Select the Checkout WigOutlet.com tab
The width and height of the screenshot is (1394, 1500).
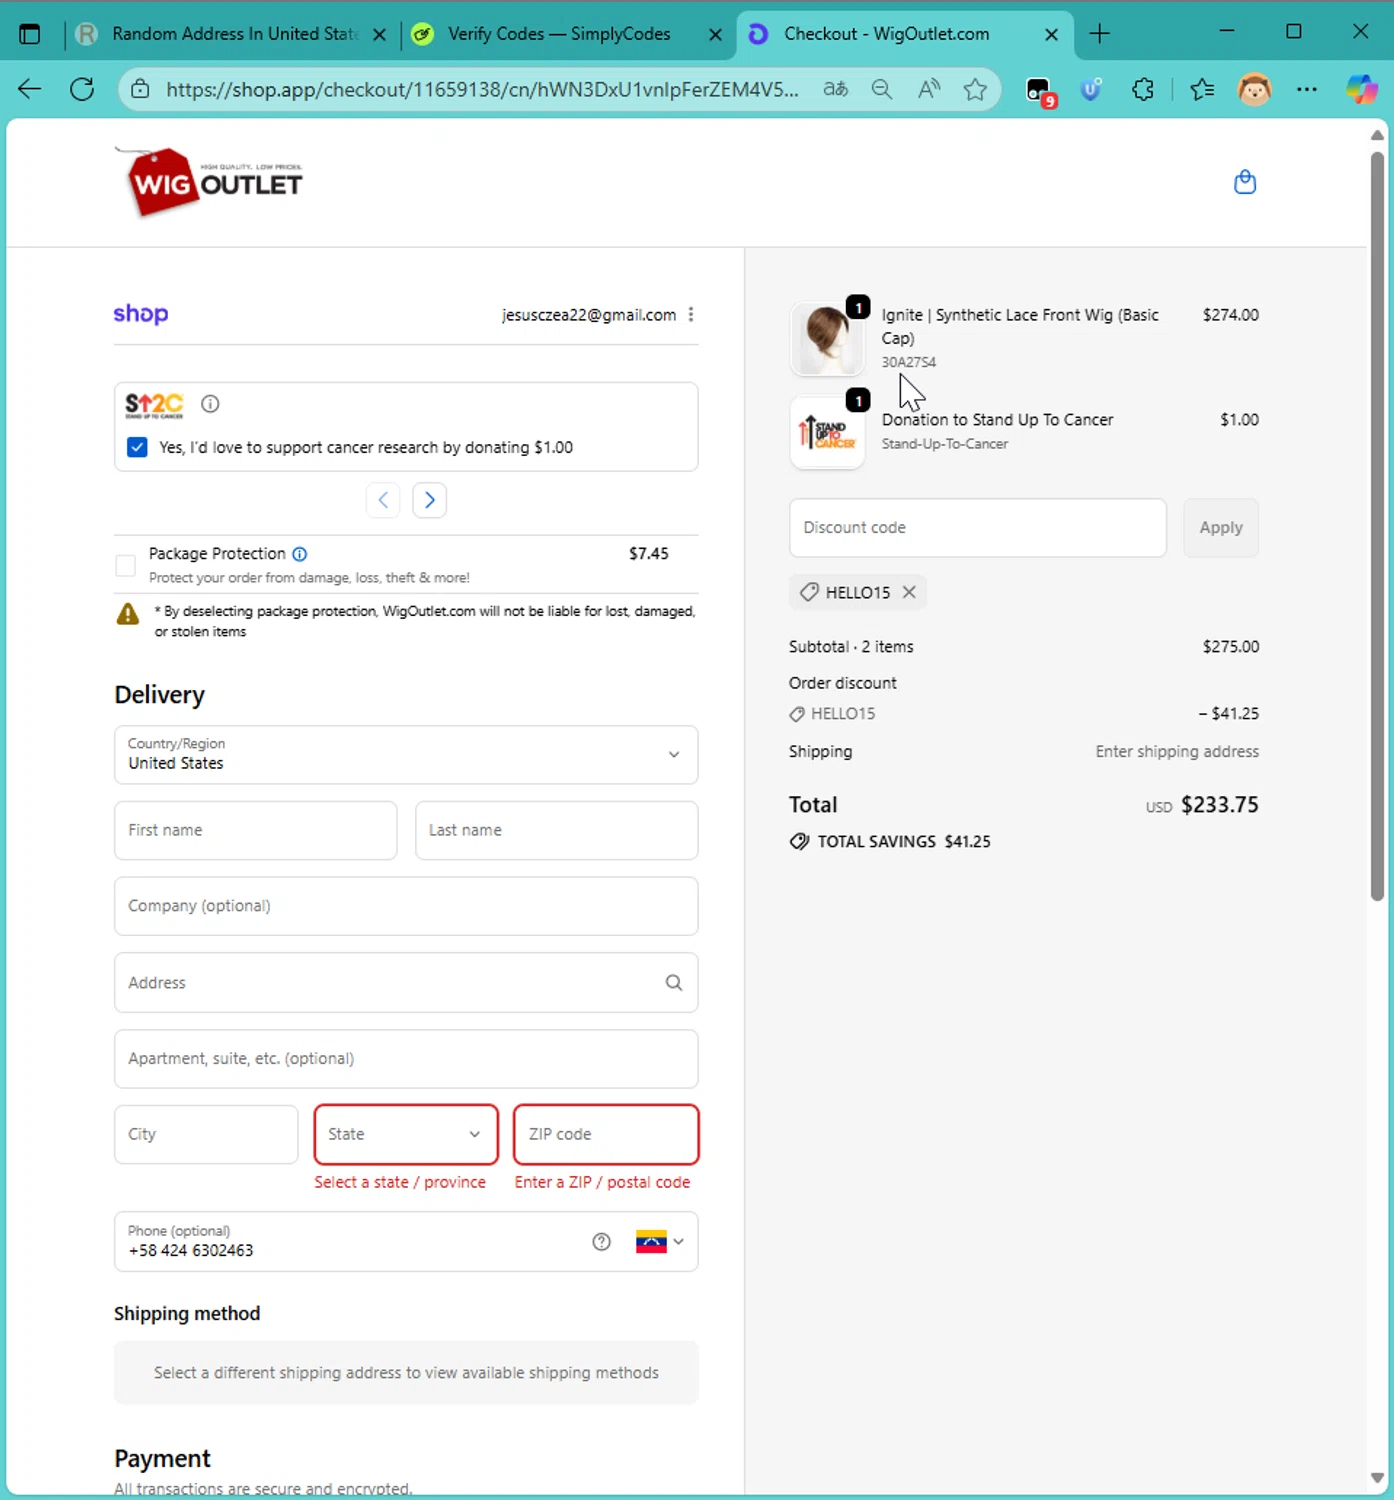[904, 34]
